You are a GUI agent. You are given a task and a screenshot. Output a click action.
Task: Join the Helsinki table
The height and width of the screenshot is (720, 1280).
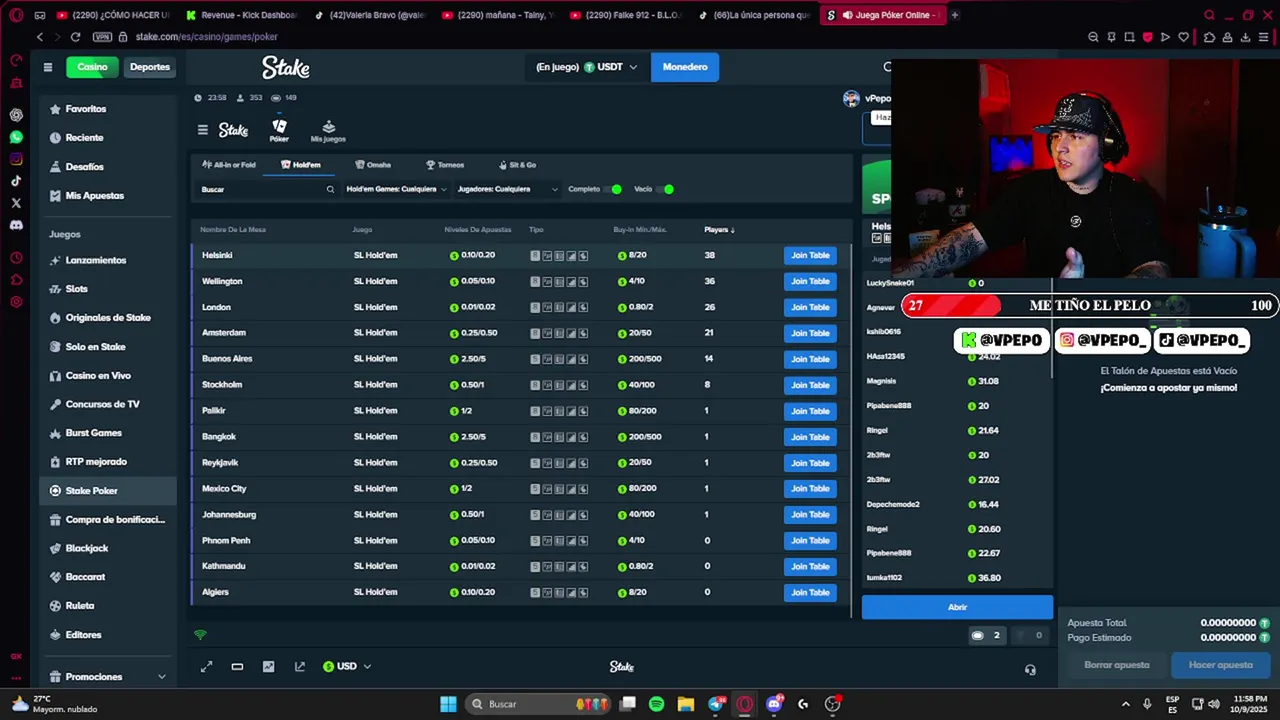coord(810,255)
